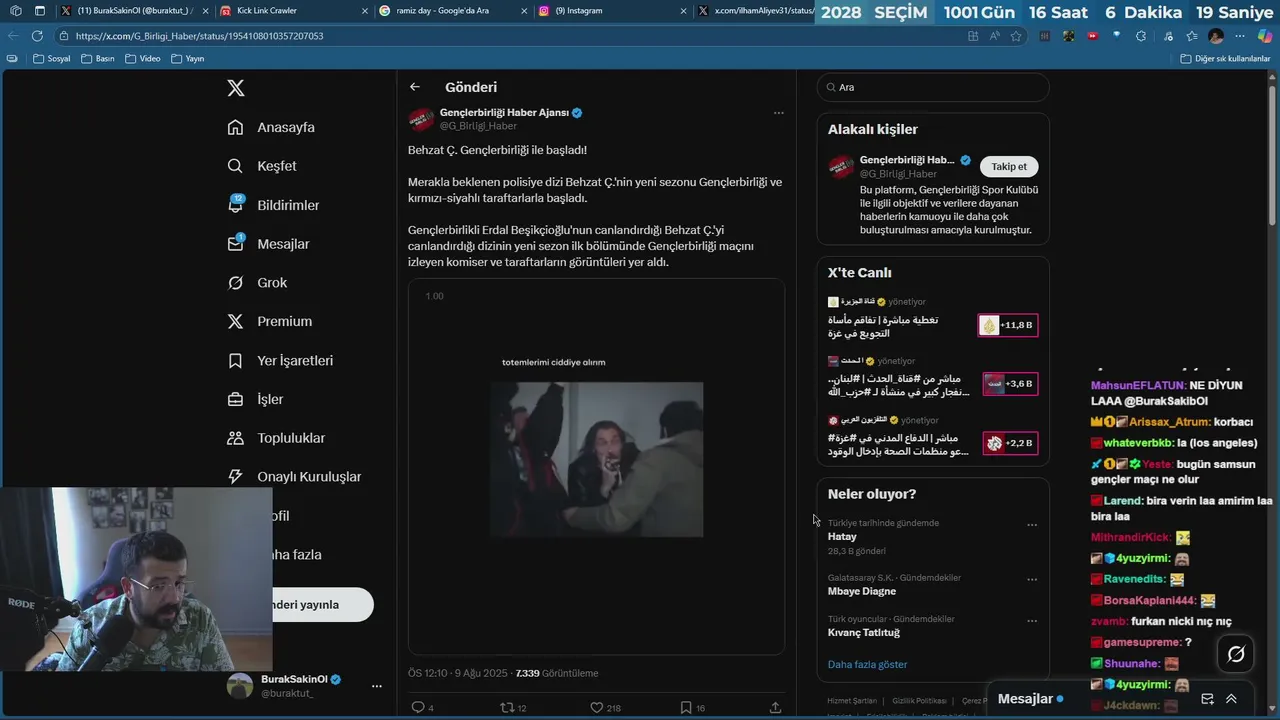The width and height of the screenshot is (1280, 720).
Task: Add page to favorites star icon
Action: pos(1016,36)
